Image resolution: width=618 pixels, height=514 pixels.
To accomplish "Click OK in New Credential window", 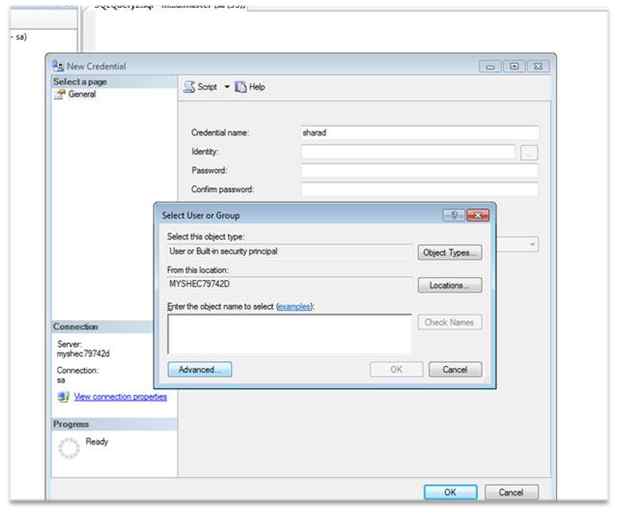I will click(450, 492).
